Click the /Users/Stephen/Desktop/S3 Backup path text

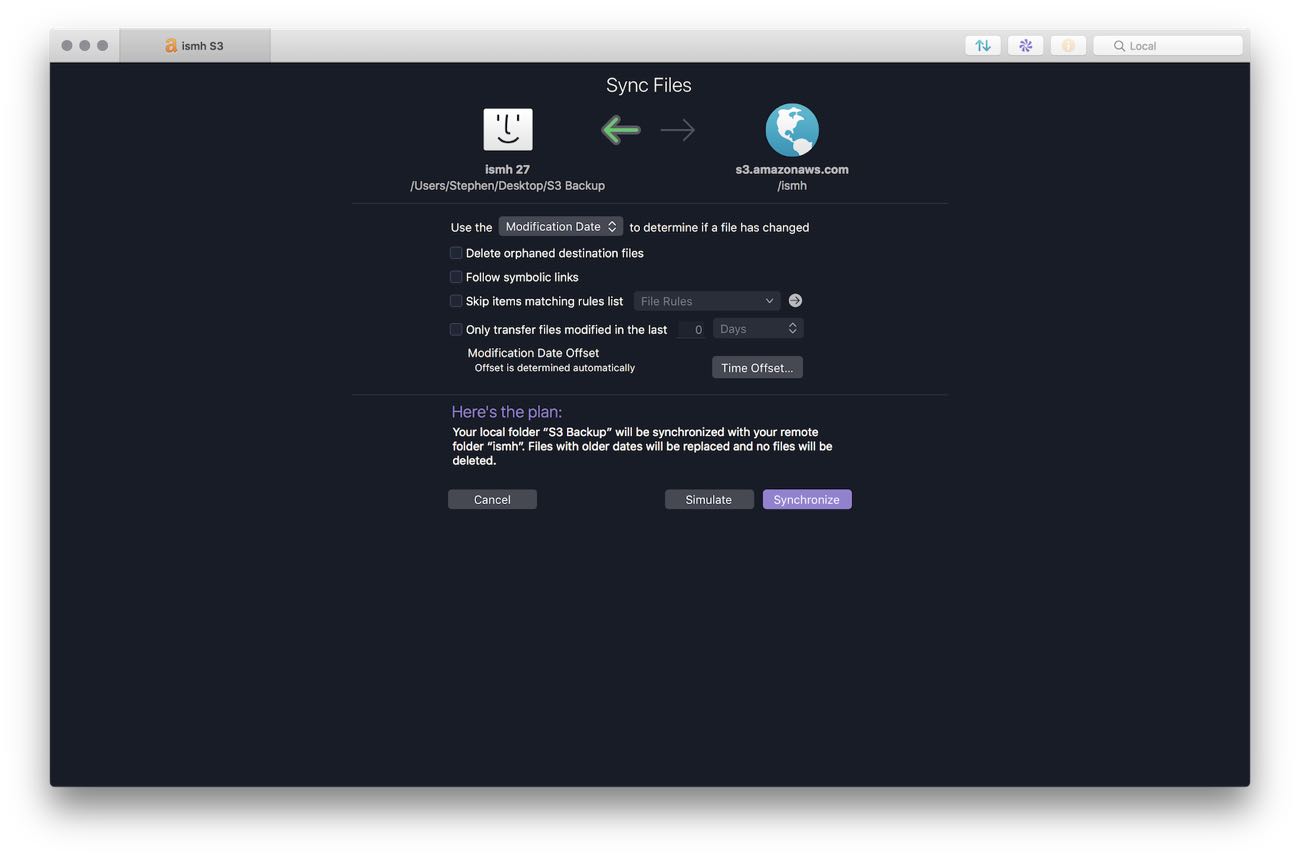(508, 186)
